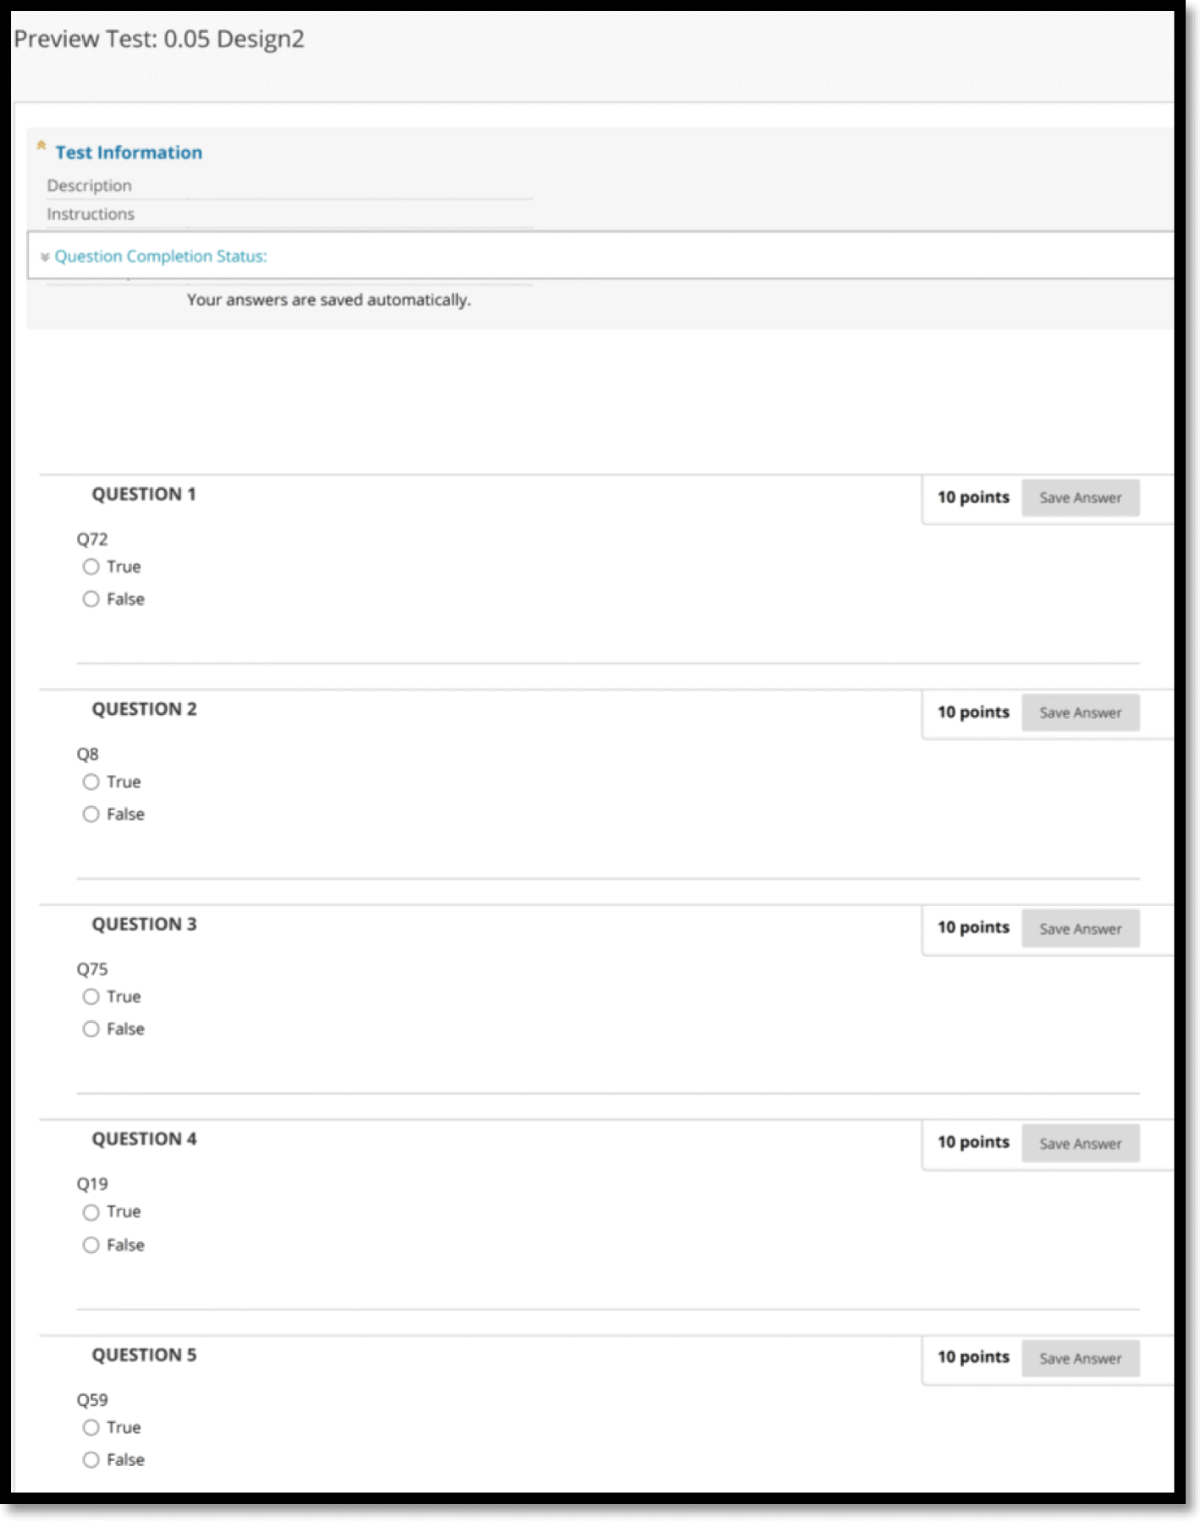This screenshot has height=1521, width=1200.
Task: Mark False for Question 3 (Q75)
Action: coord(91,1029)
